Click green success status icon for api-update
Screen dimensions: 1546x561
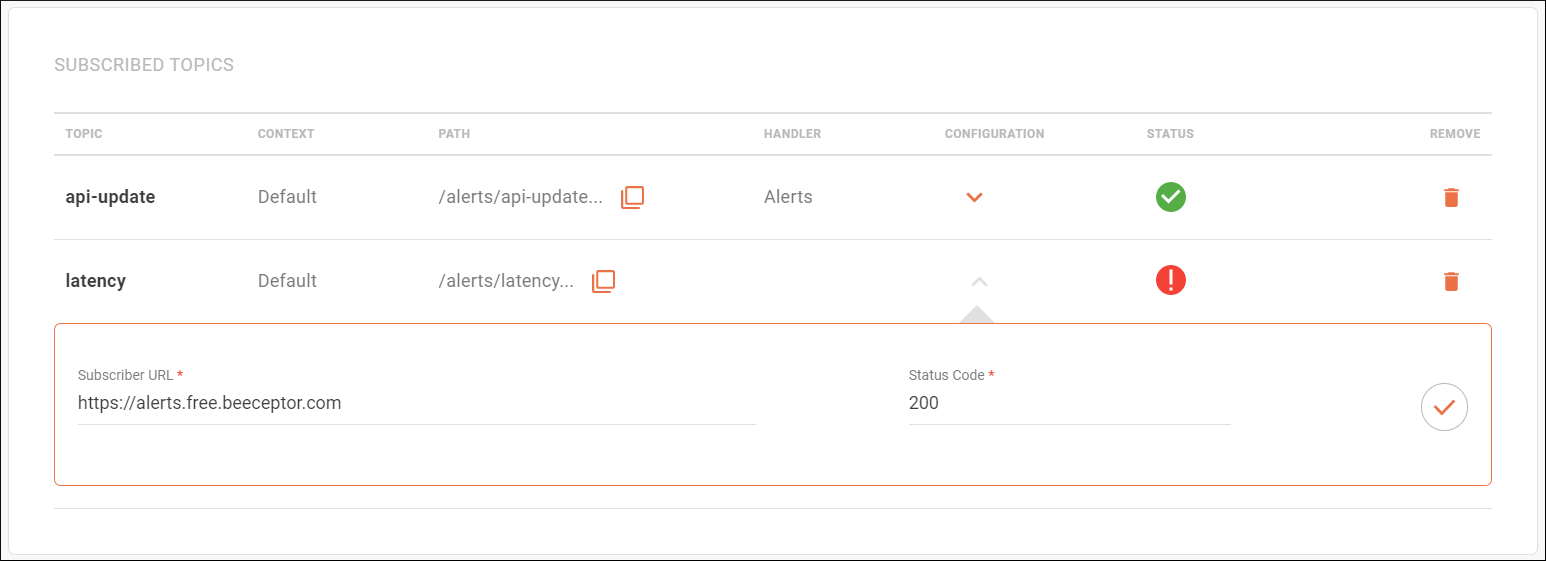1170,197
